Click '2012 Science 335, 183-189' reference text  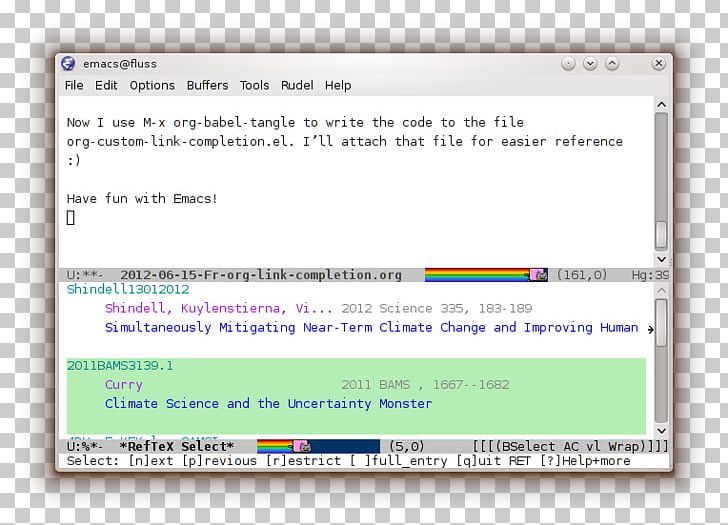coord(436,309)
